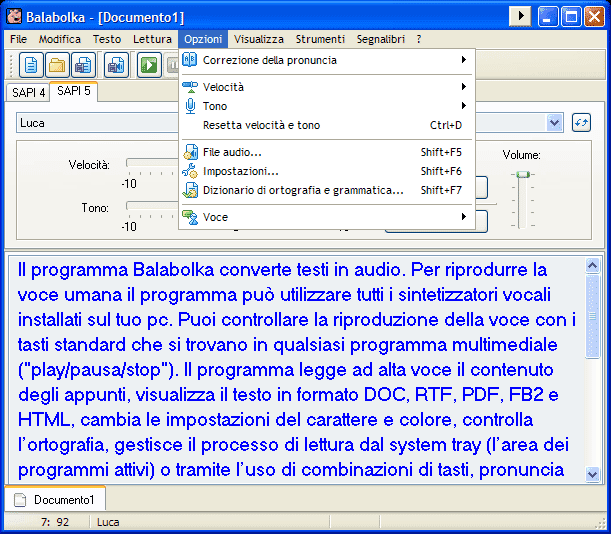
Task: Expand Correzione della pronuncia submenu arrow
Action: (x=463, y=60)
